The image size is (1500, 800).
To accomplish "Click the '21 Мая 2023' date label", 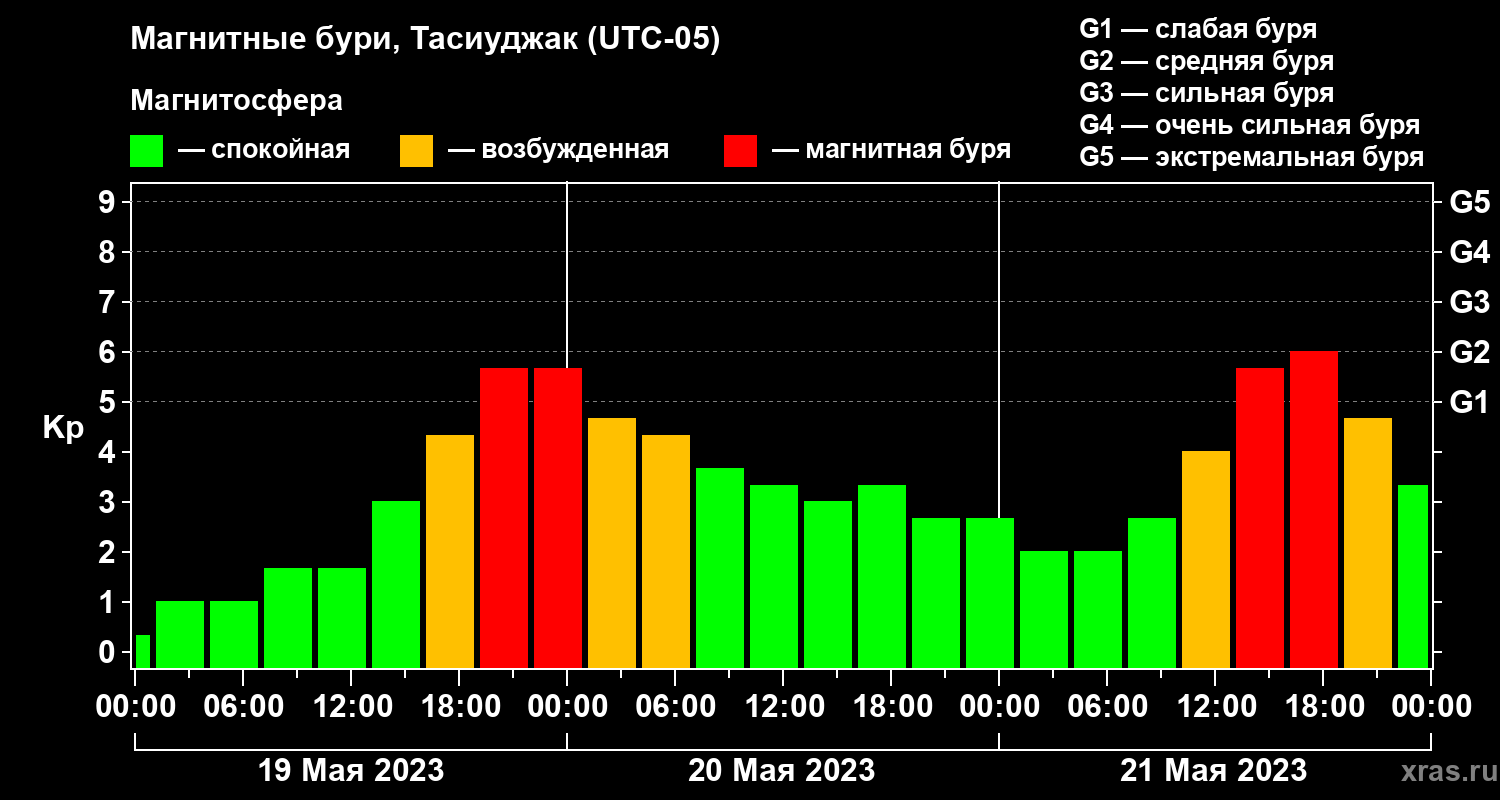I will pos(1214,771).
